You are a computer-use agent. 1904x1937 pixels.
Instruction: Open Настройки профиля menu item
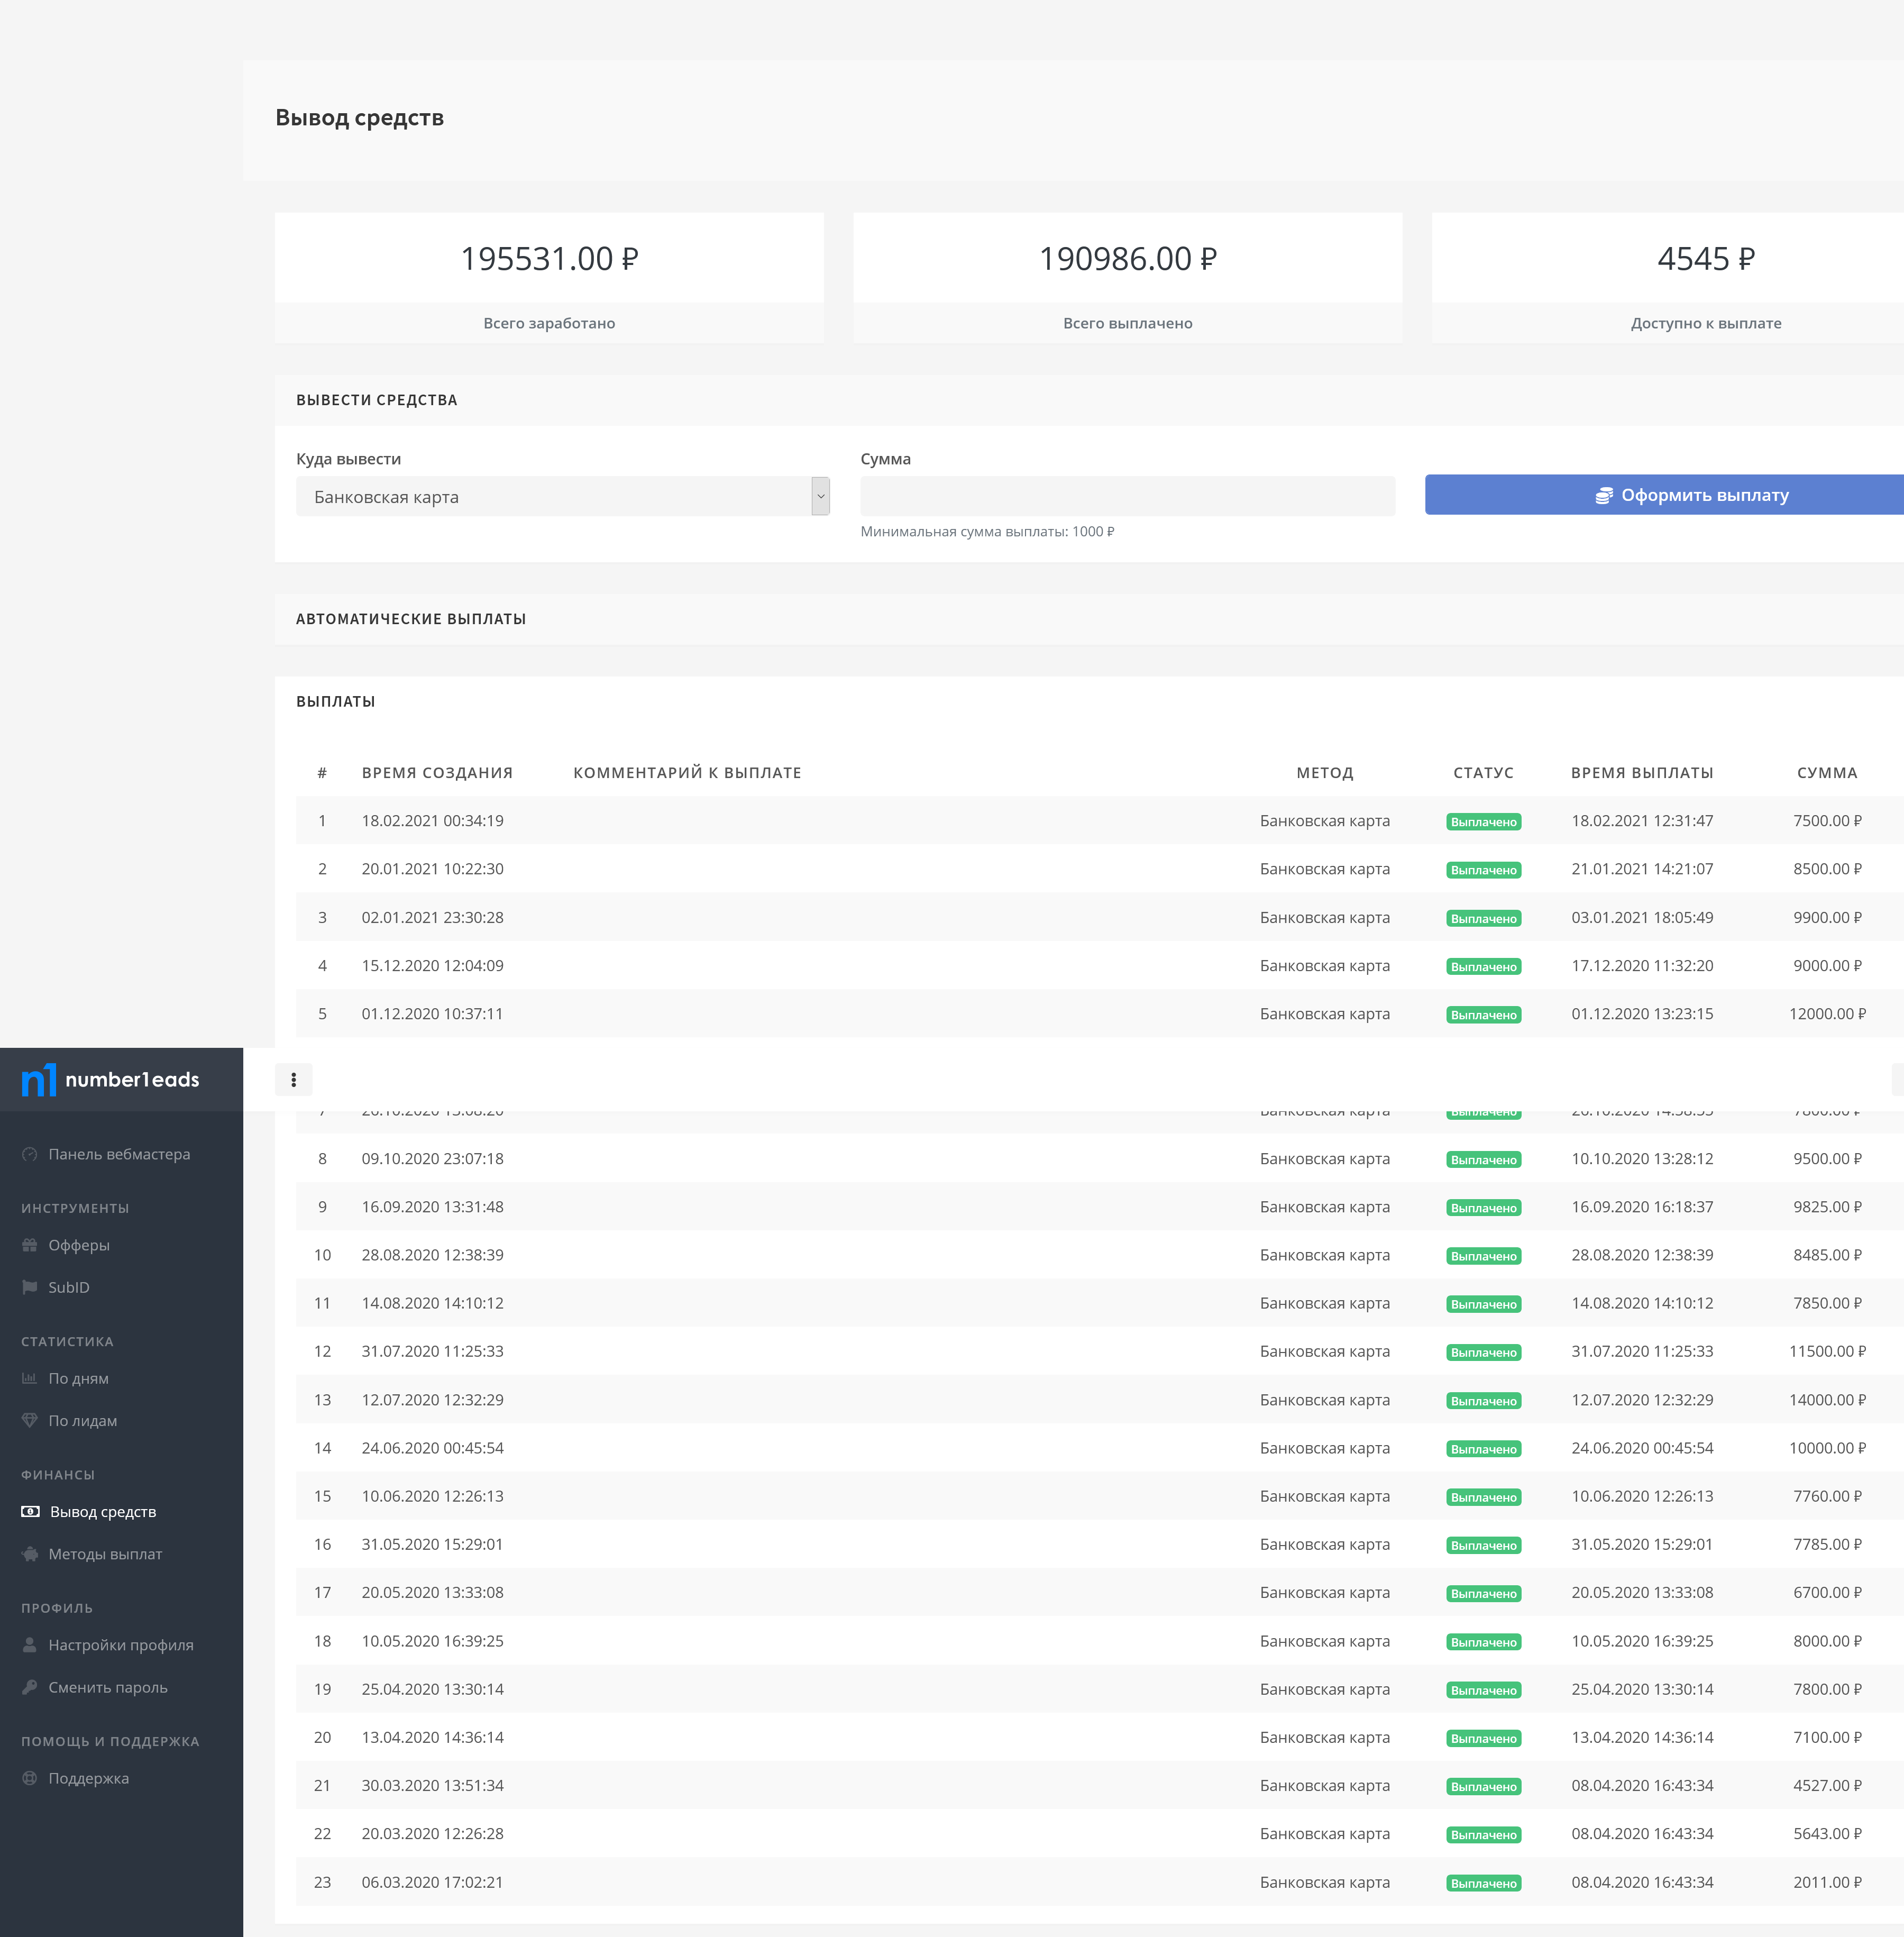[x=120, y=1645]
